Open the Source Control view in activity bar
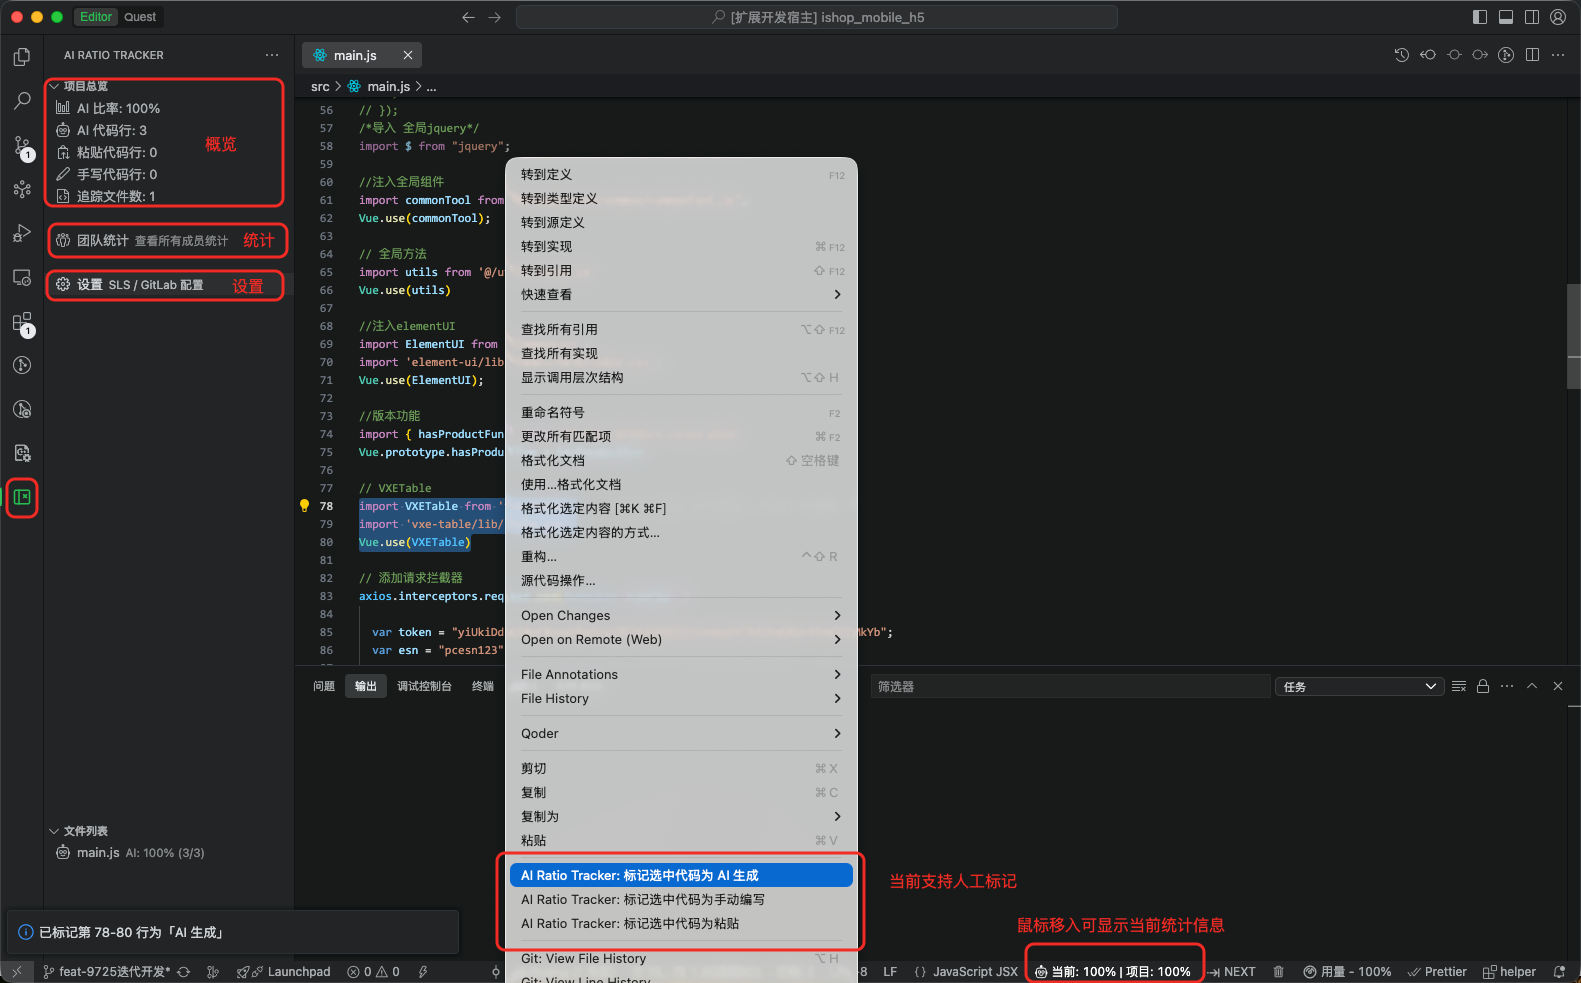The height and width of the screenshot is (983, 1581). (x=22, y=146)
